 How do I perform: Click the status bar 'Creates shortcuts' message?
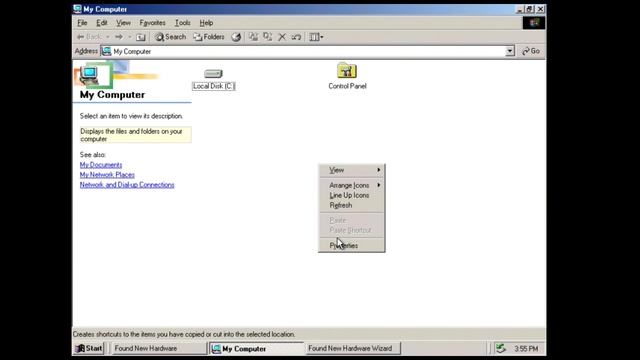[184, 334]
